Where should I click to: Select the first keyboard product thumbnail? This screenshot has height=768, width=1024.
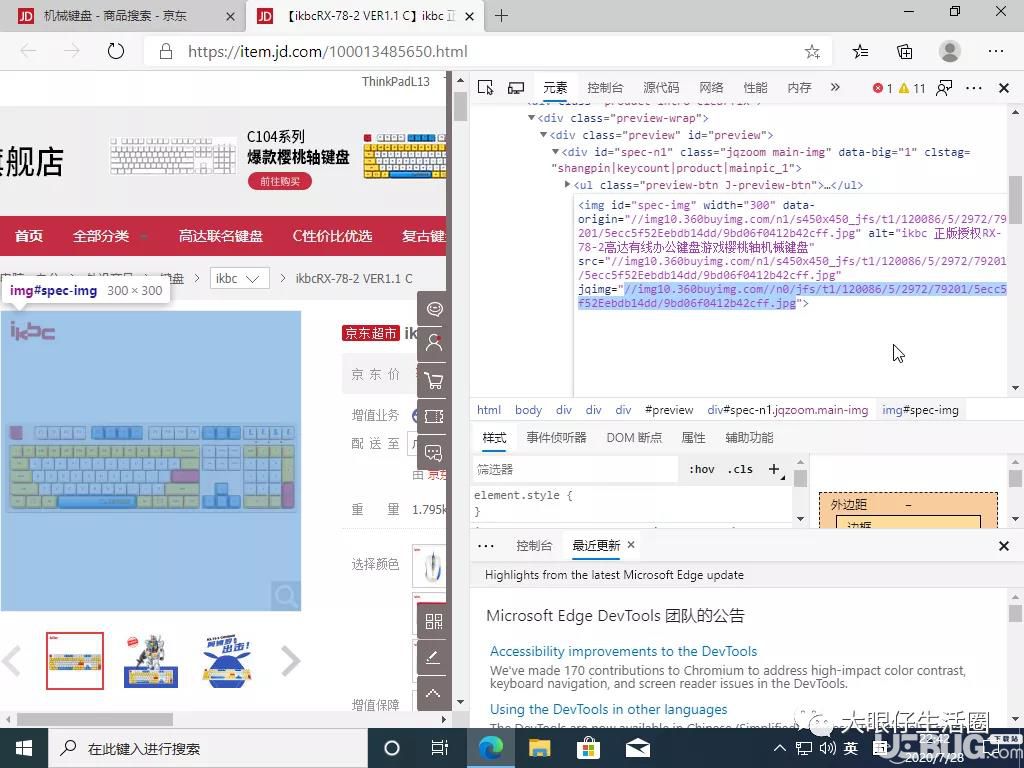tap(74, 661)
